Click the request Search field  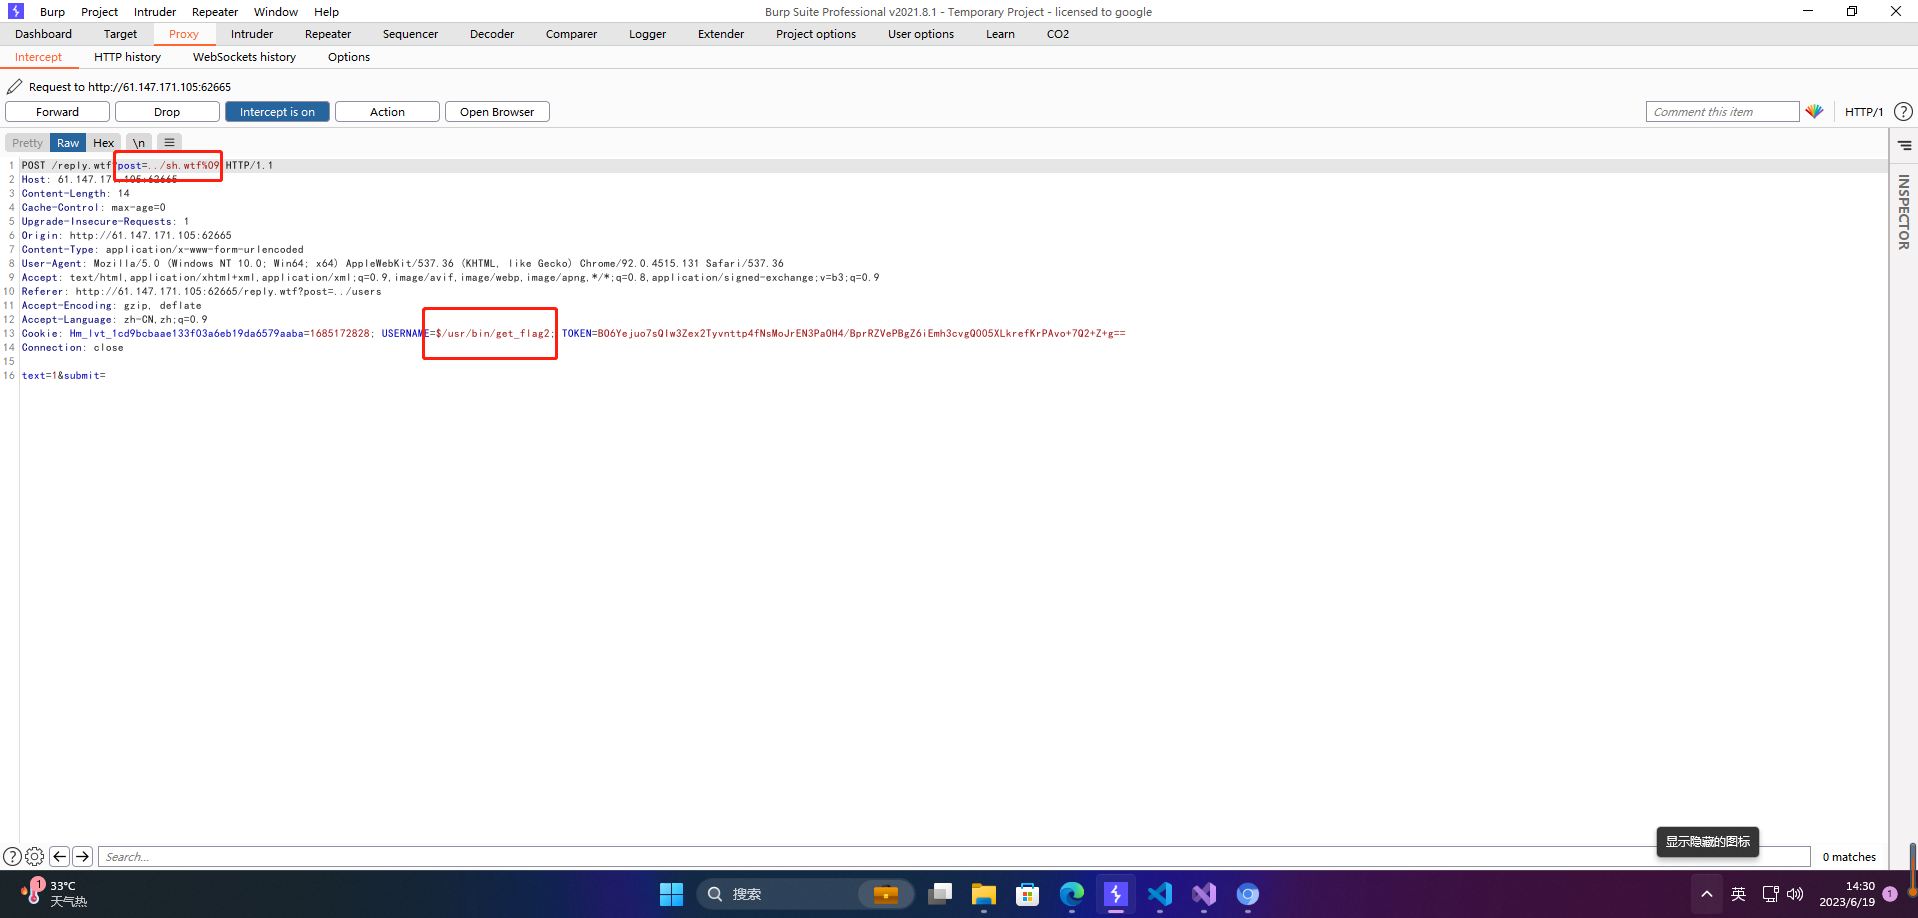(954, 857)
